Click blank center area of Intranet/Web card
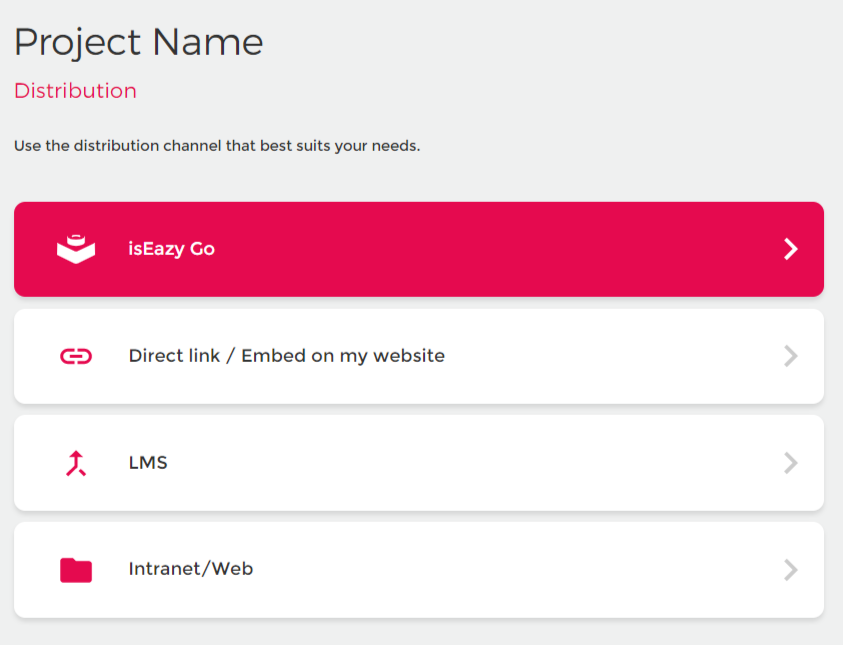This screenshot has width=843, height=645. click(500, 570)
